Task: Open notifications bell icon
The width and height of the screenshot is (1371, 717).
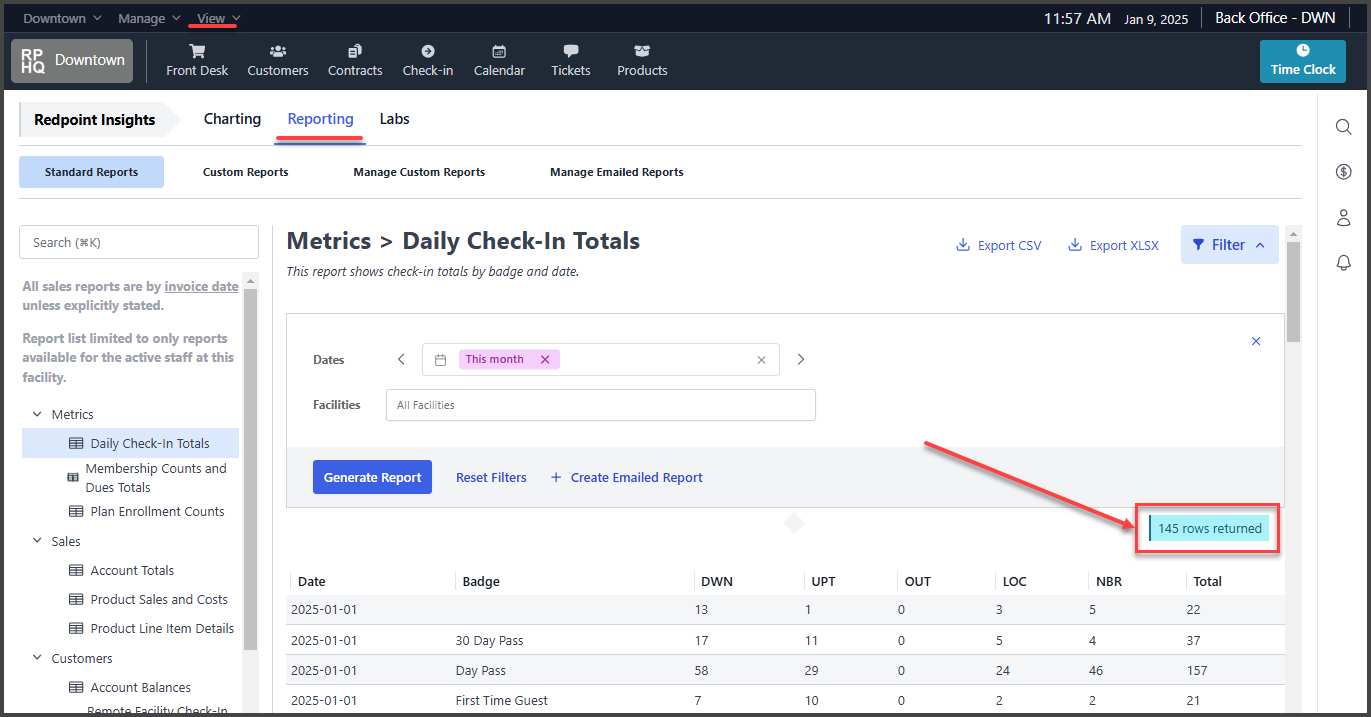Action: pos(1344,263)
